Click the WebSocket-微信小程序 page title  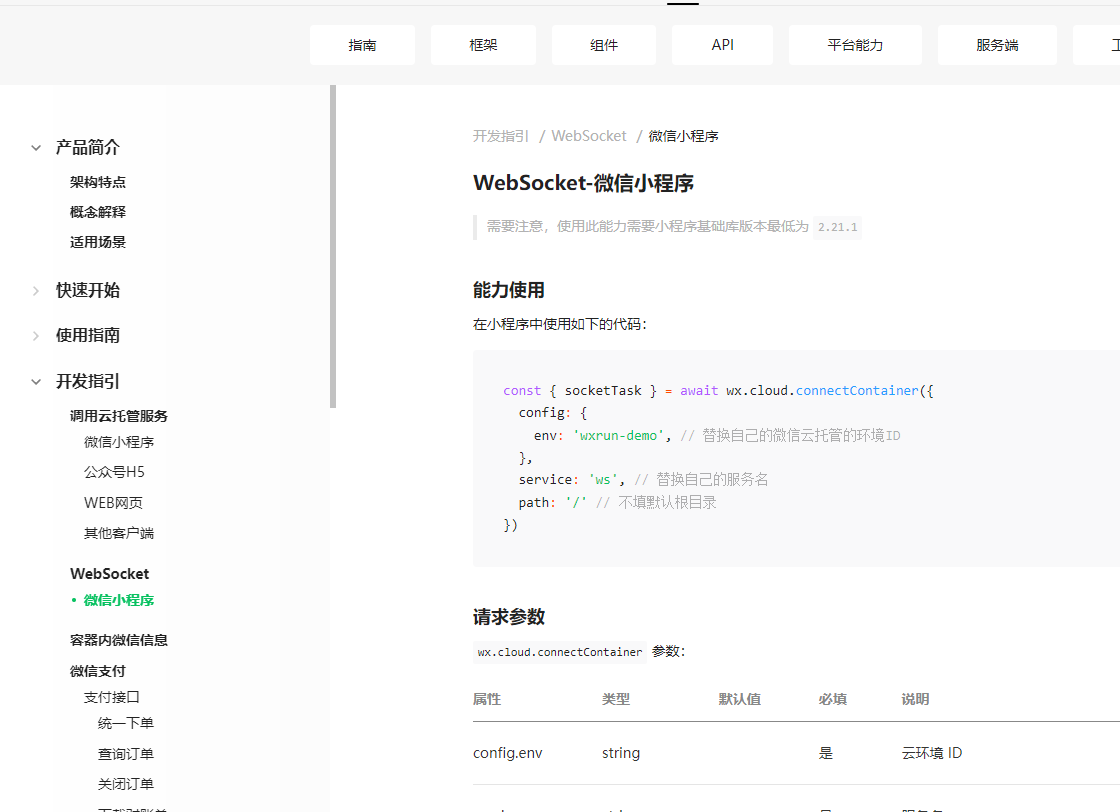pyautogui.click(x=583, y=183)
